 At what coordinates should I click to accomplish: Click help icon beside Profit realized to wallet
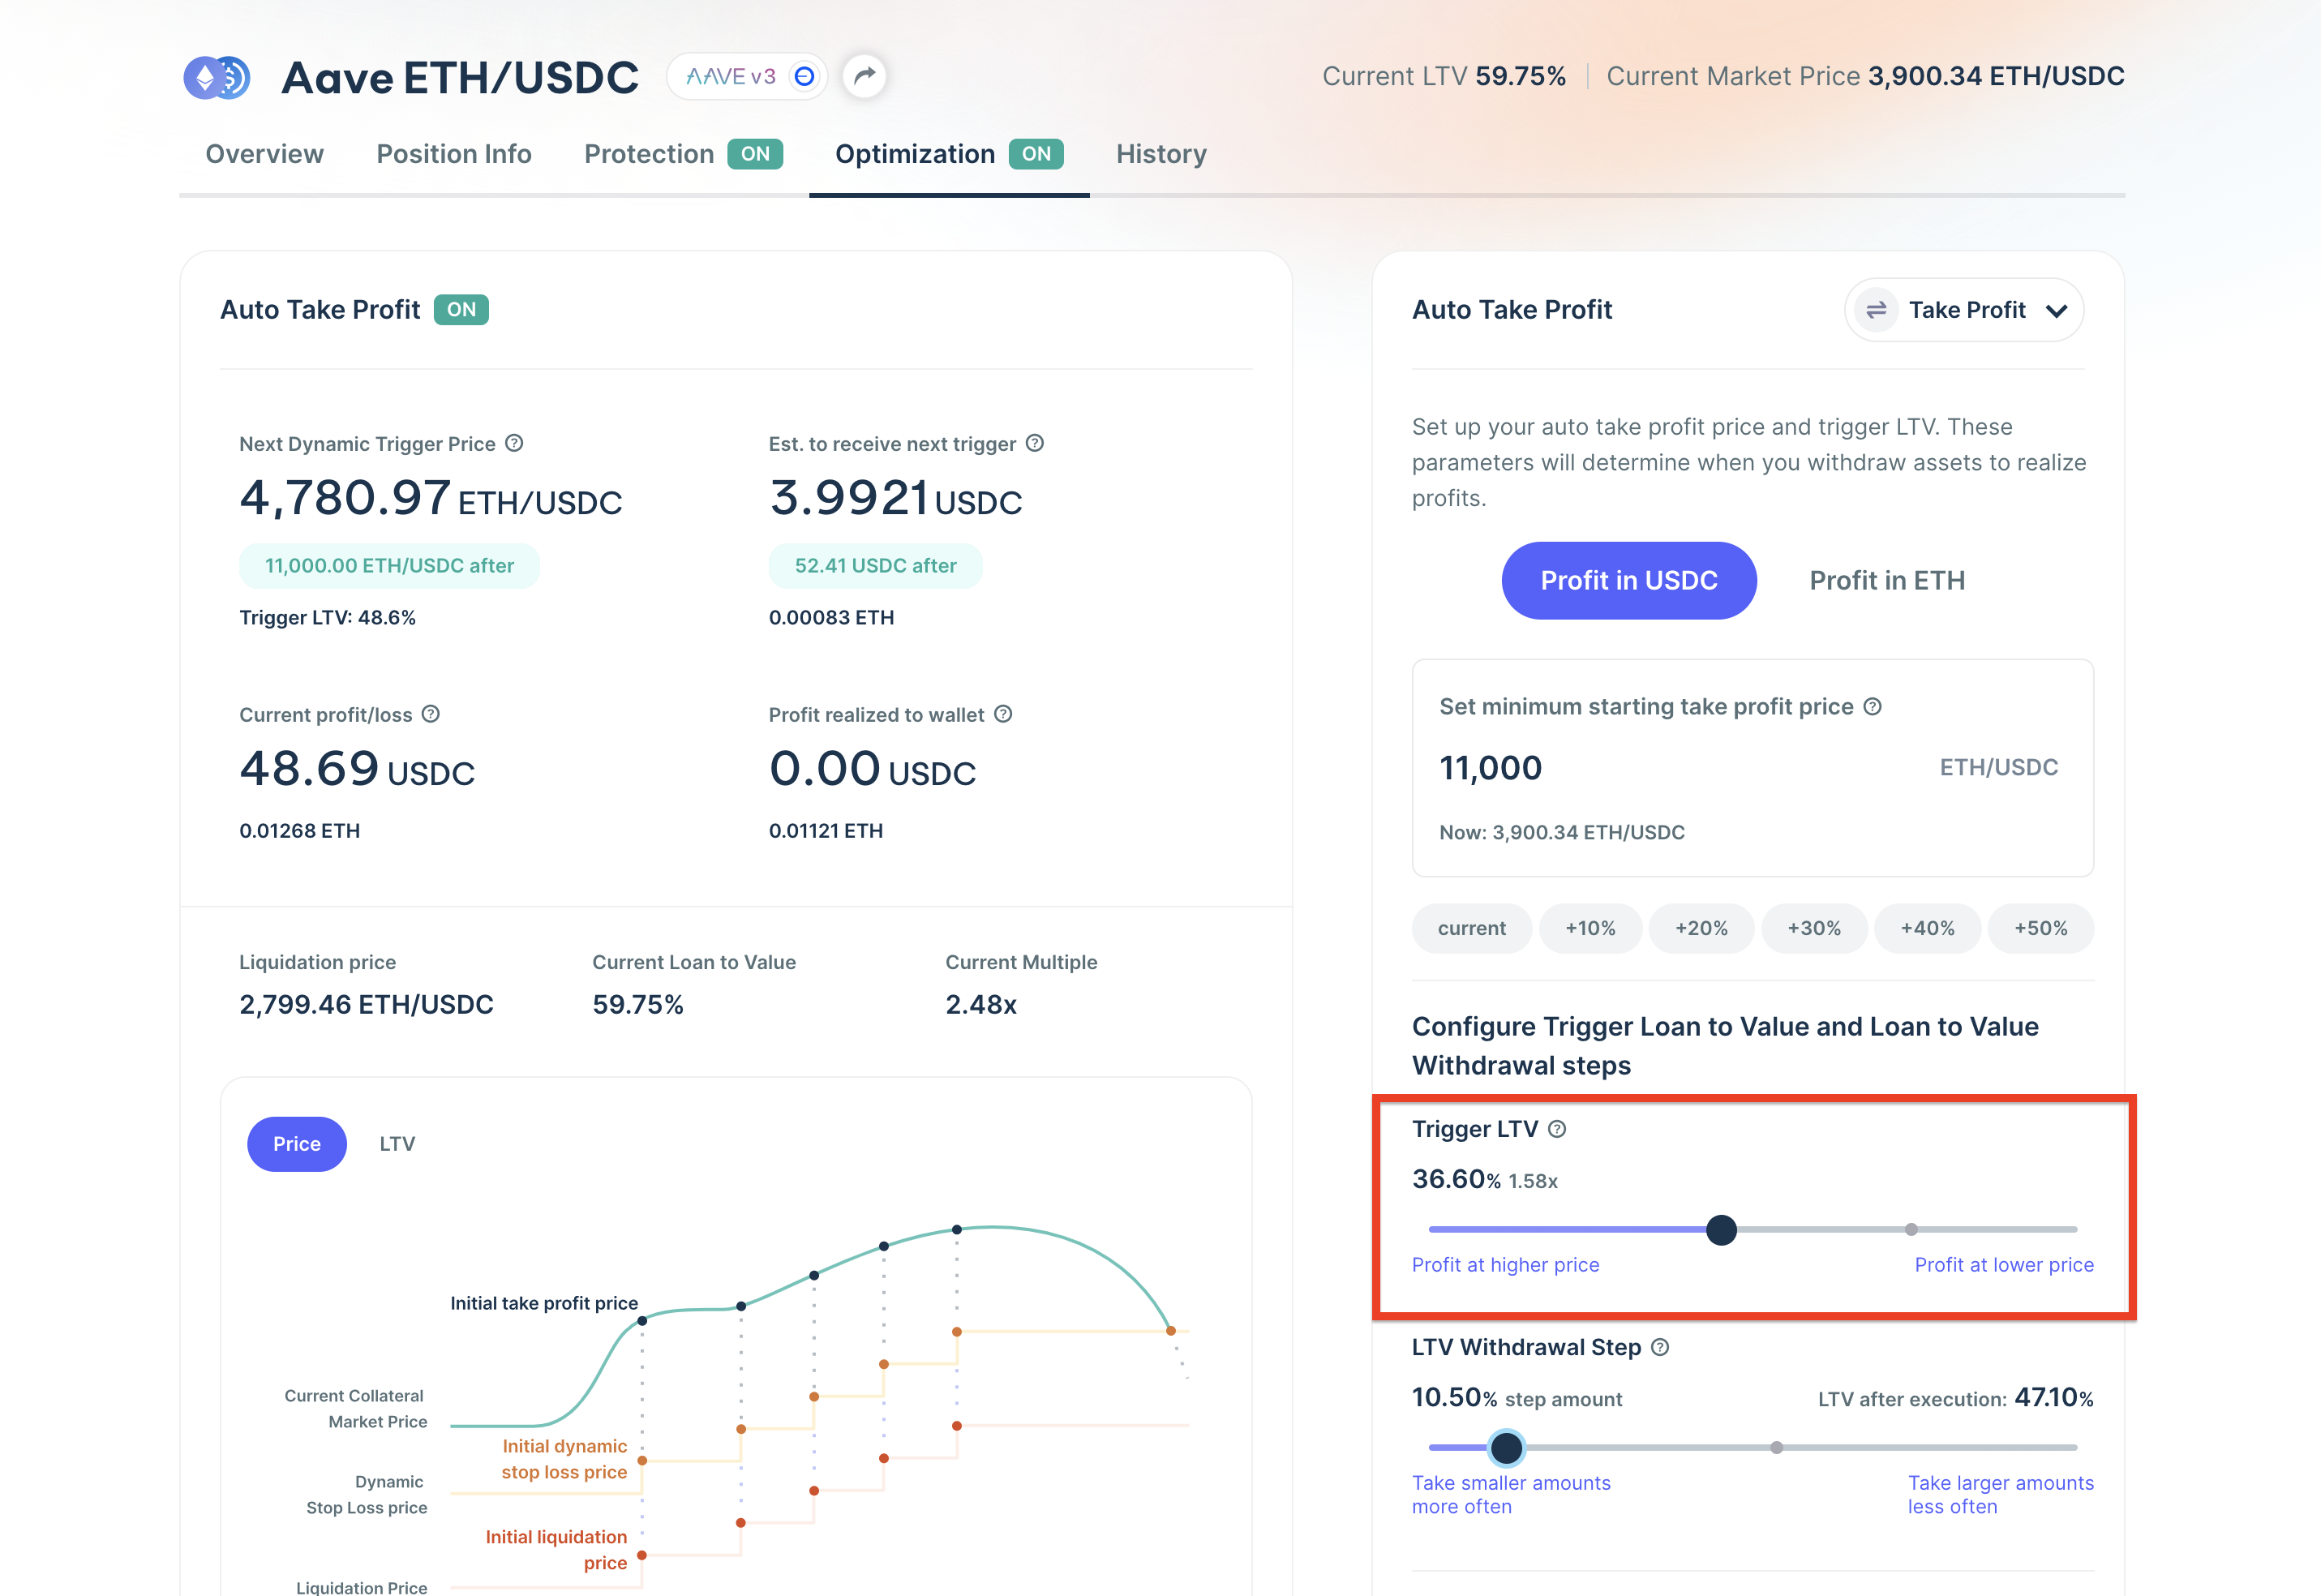1004,714
